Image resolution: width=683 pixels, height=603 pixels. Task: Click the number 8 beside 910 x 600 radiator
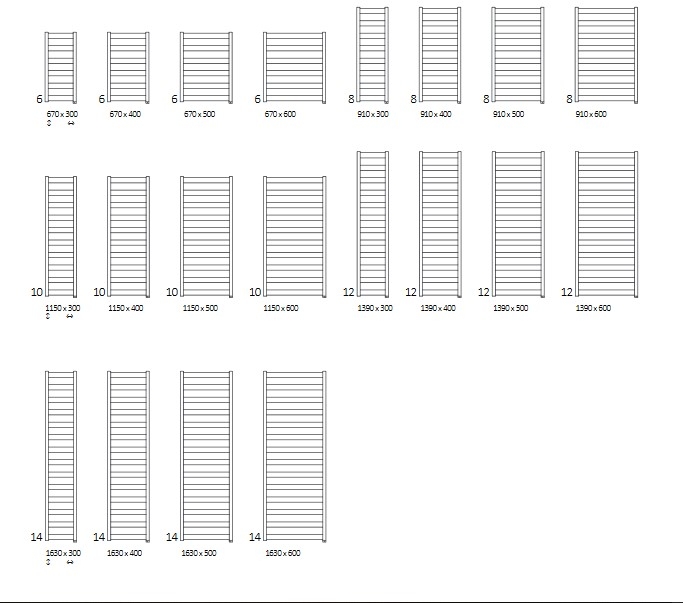(569, 99)
